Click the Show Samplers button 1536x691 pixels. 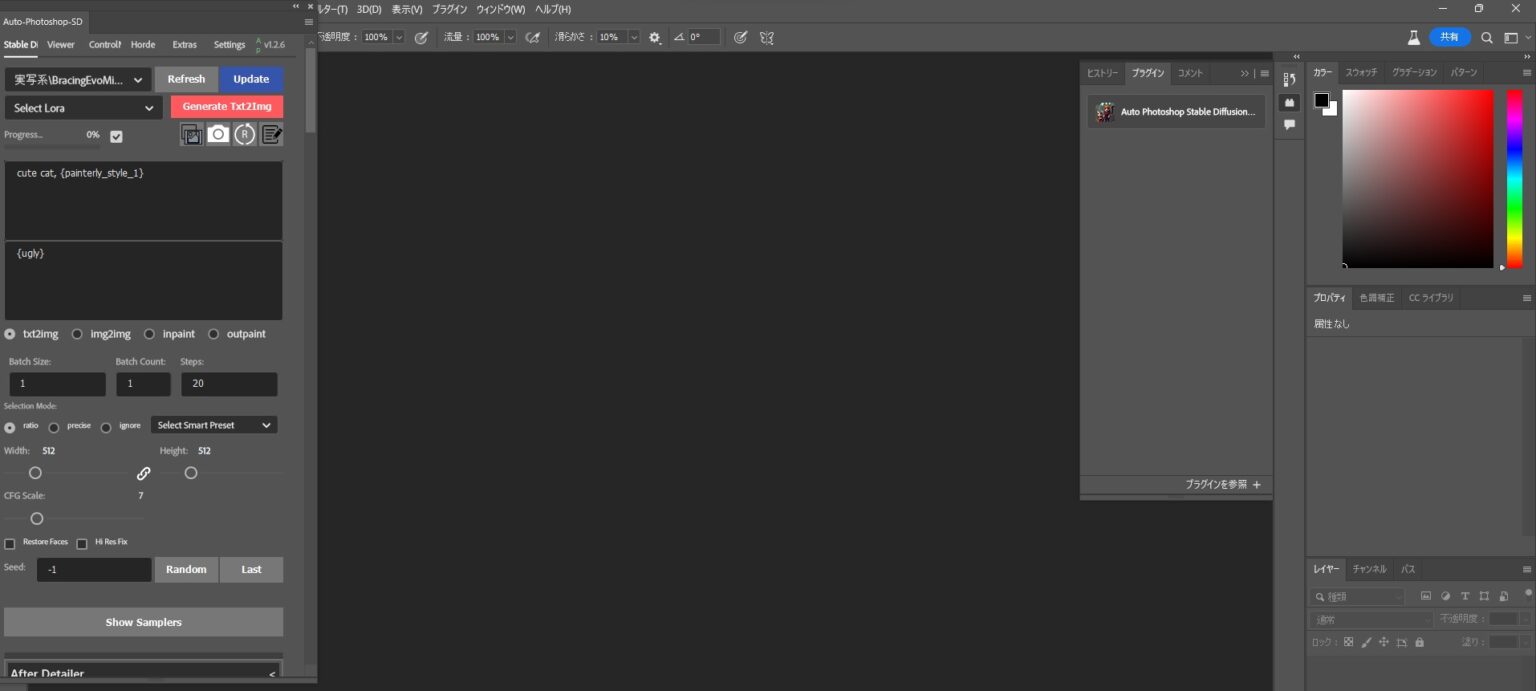coord(143,622)
